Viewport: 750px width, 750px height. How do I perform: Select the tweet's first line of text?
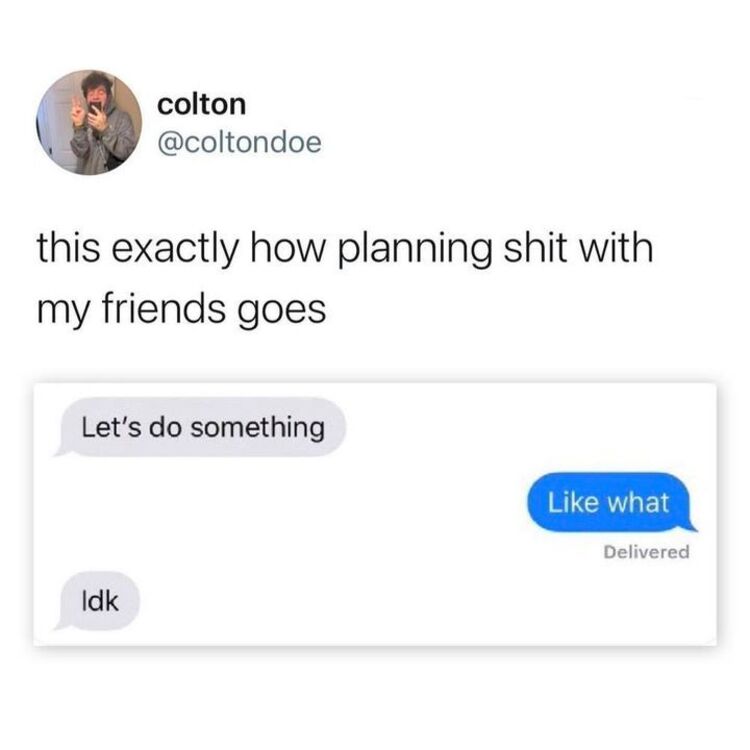[345, 248]
